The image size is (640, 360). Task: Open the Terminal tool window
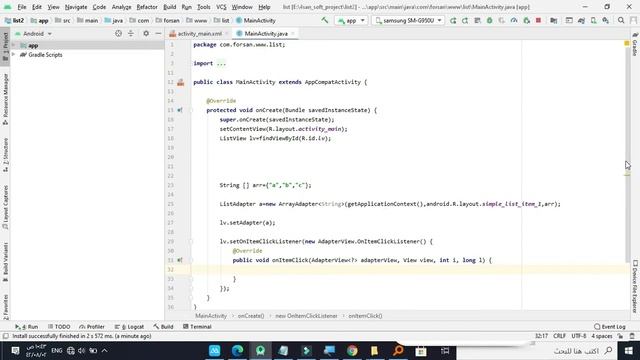click(197, 327)
